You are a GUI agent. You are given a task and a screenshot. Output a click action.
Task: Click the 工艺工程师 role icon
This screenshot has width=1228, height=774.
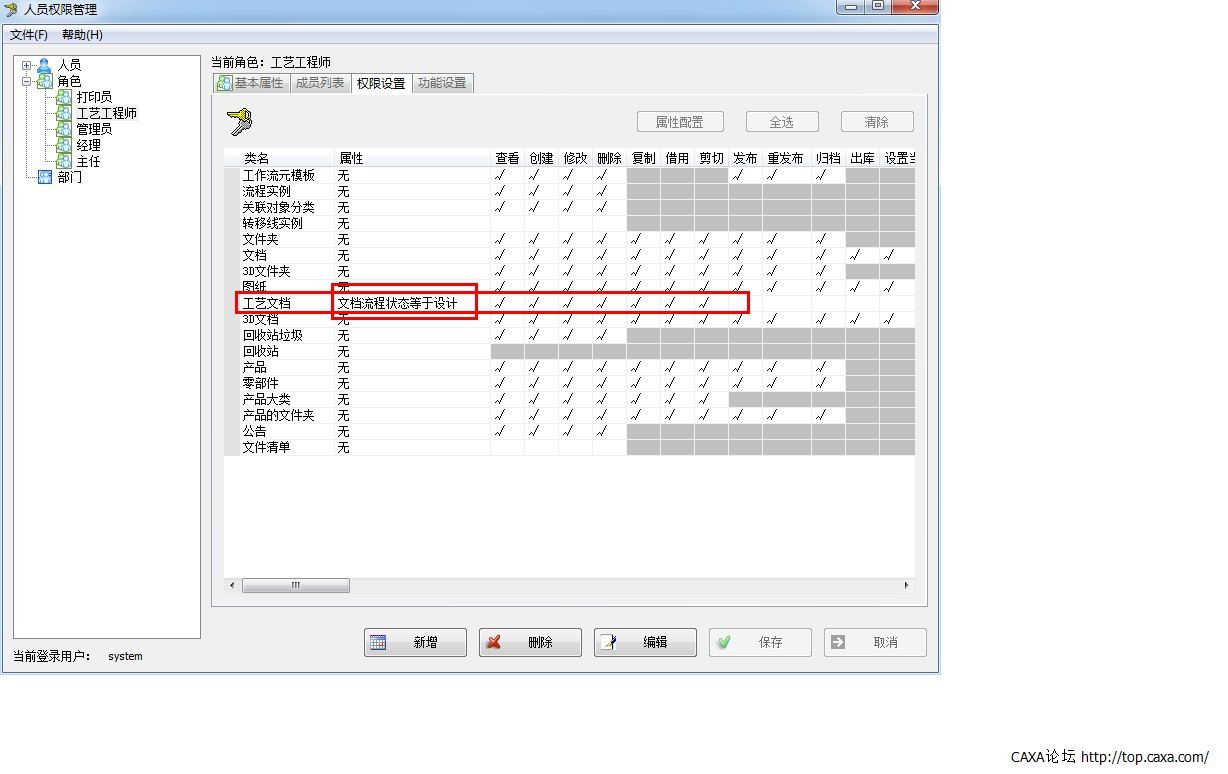point(64,113)
